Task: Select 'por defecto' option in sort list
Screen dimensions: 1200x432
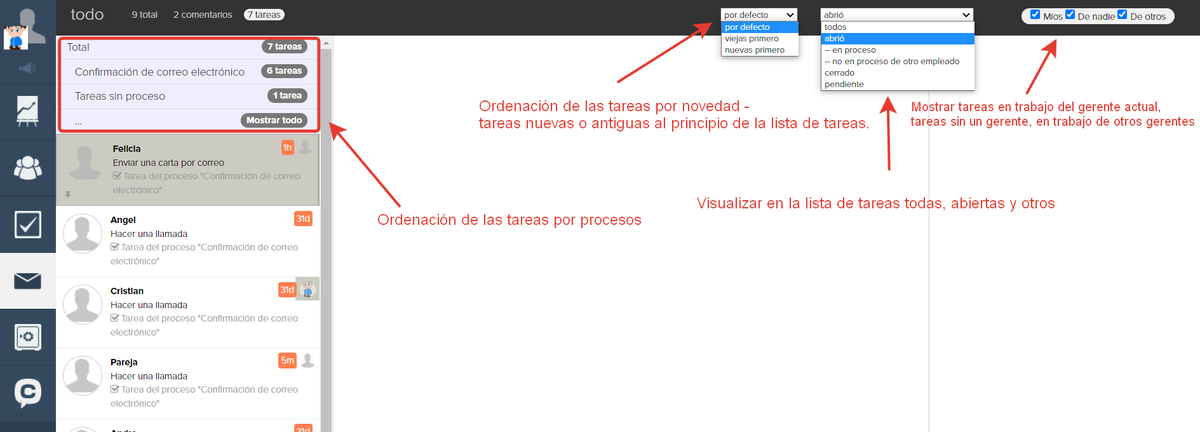Action: click(760, 27)
